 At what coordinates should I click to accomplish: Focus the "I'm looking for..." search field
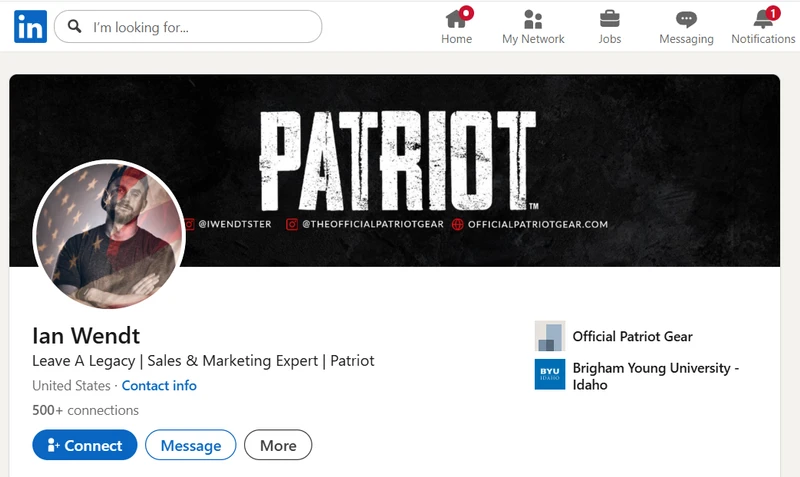[188, 27]
